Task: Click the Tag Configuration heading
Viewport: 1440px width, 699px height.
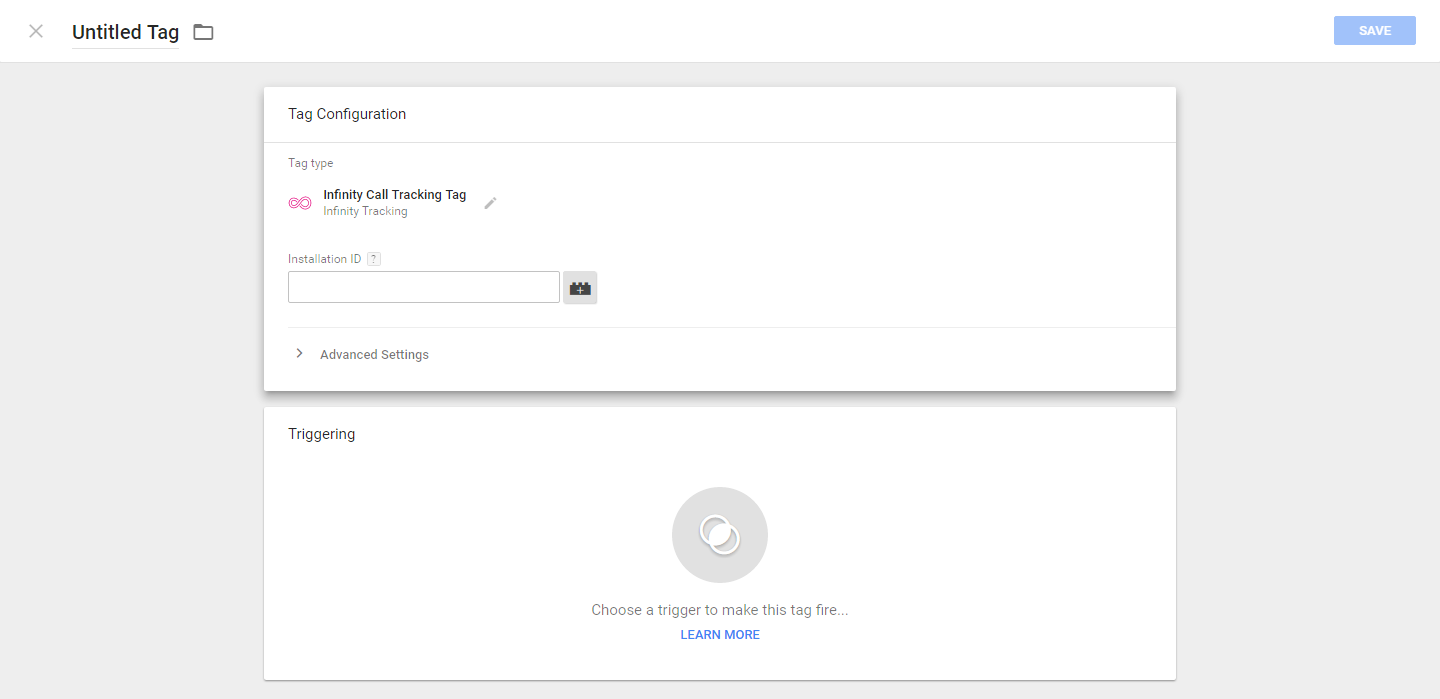Action: tap(347, 114)
